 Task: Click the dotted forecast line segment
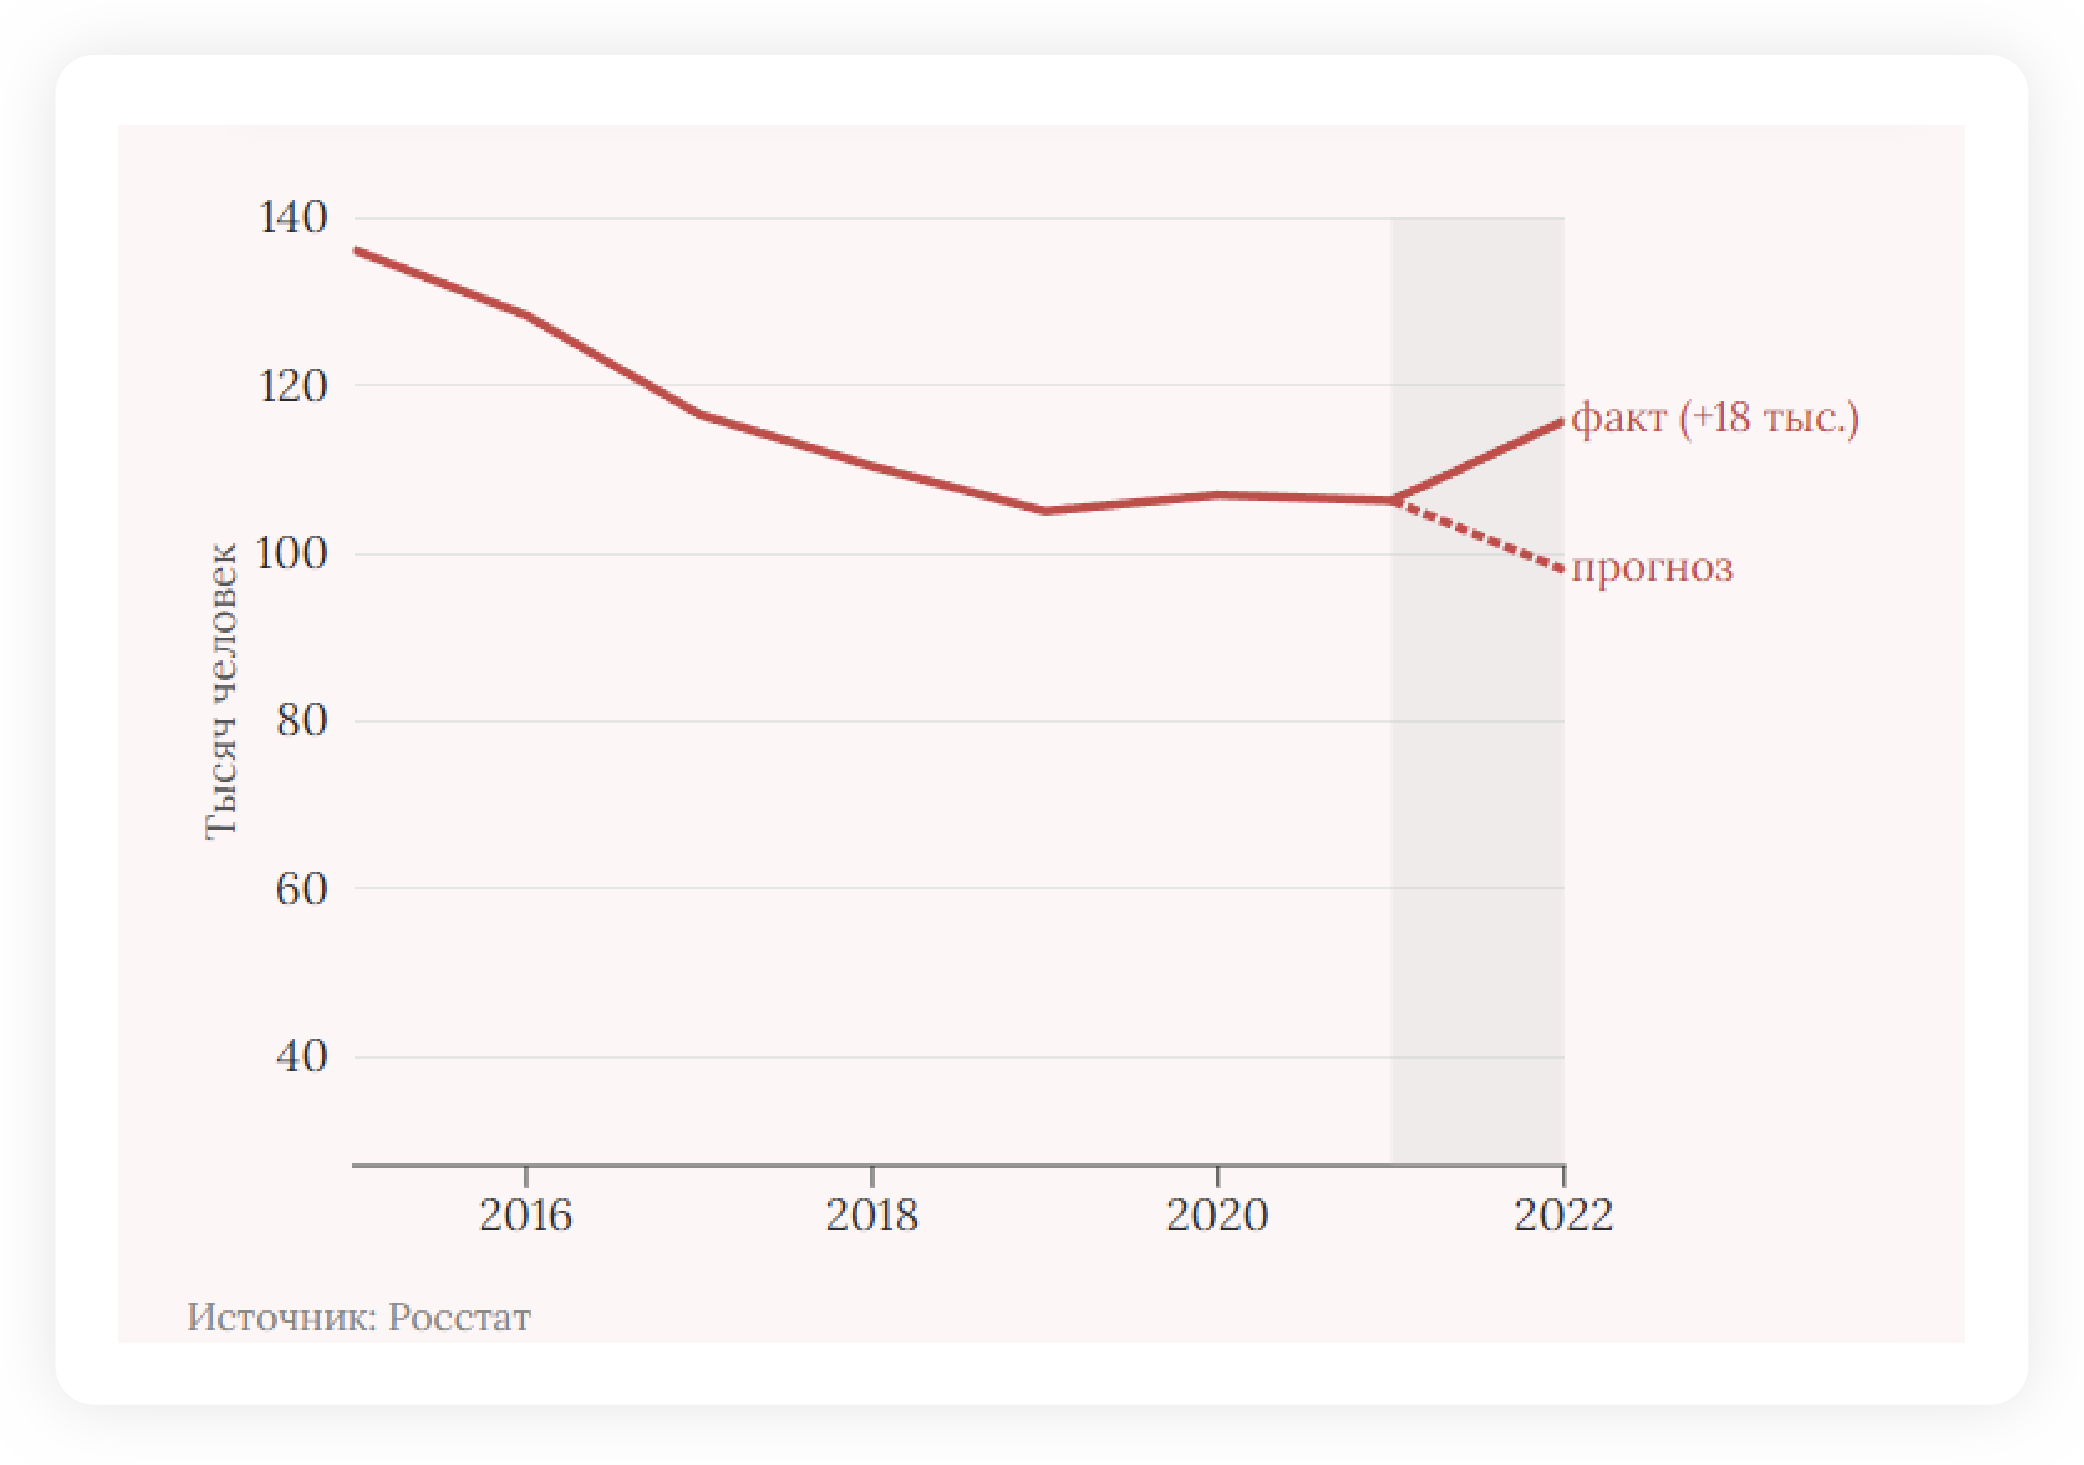tap(1480, 536)
